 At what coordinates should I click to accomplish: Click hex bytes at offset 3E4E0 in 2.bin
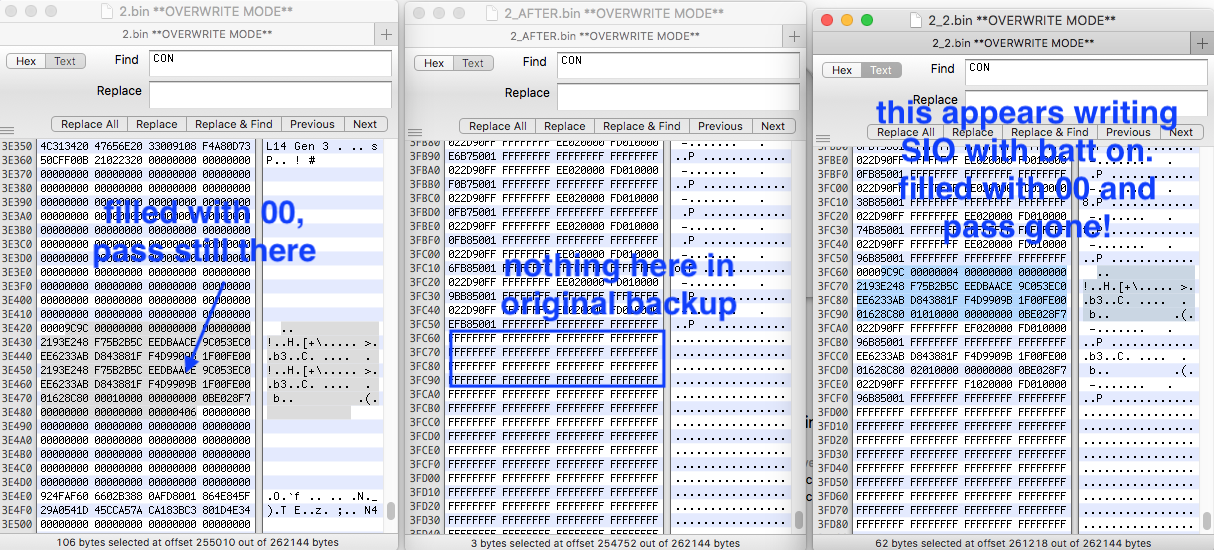[x=146, y=496]
